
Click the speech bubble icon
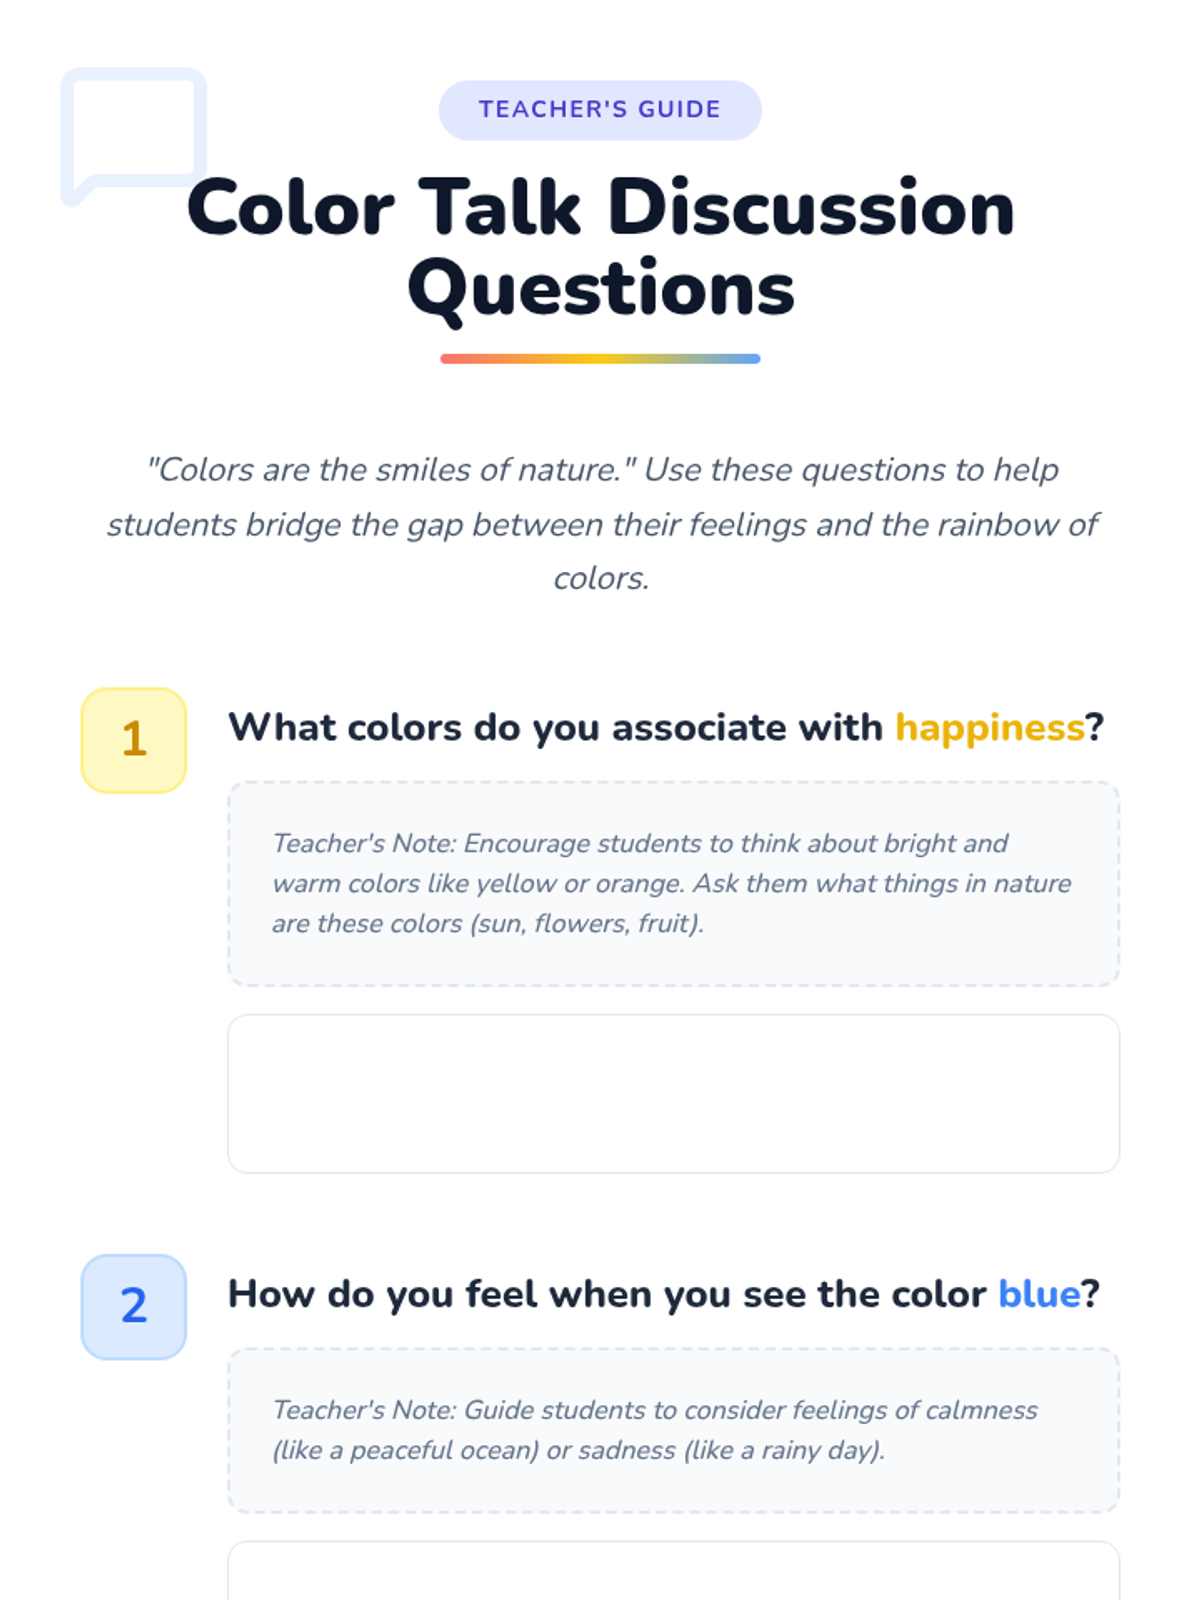pos(133,128)
